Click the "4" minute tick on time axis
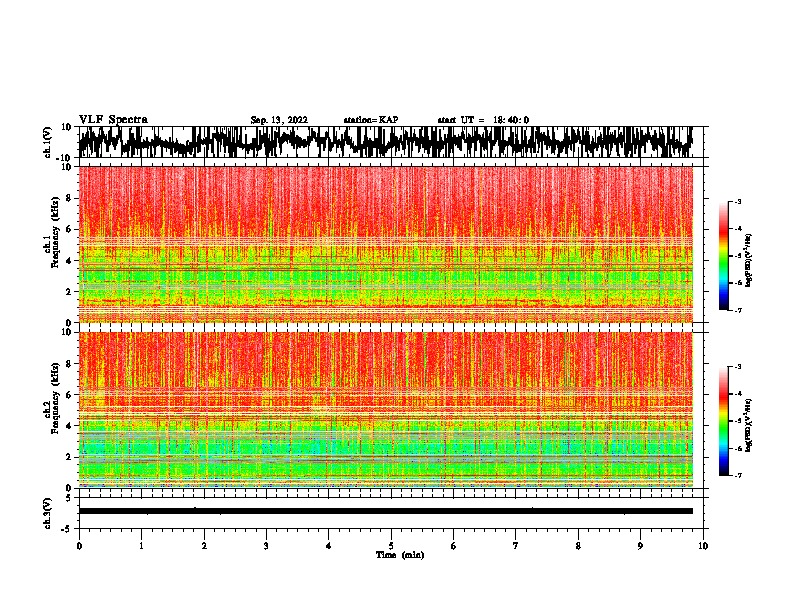 329,546
